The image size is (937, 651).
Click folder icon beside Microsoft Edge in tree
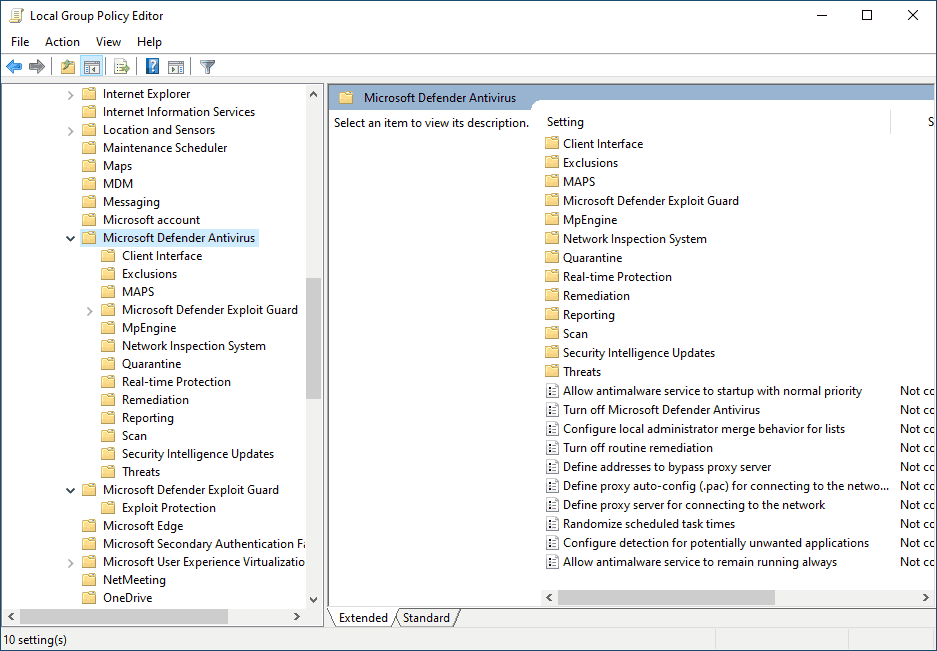click(x=89, y=526)
